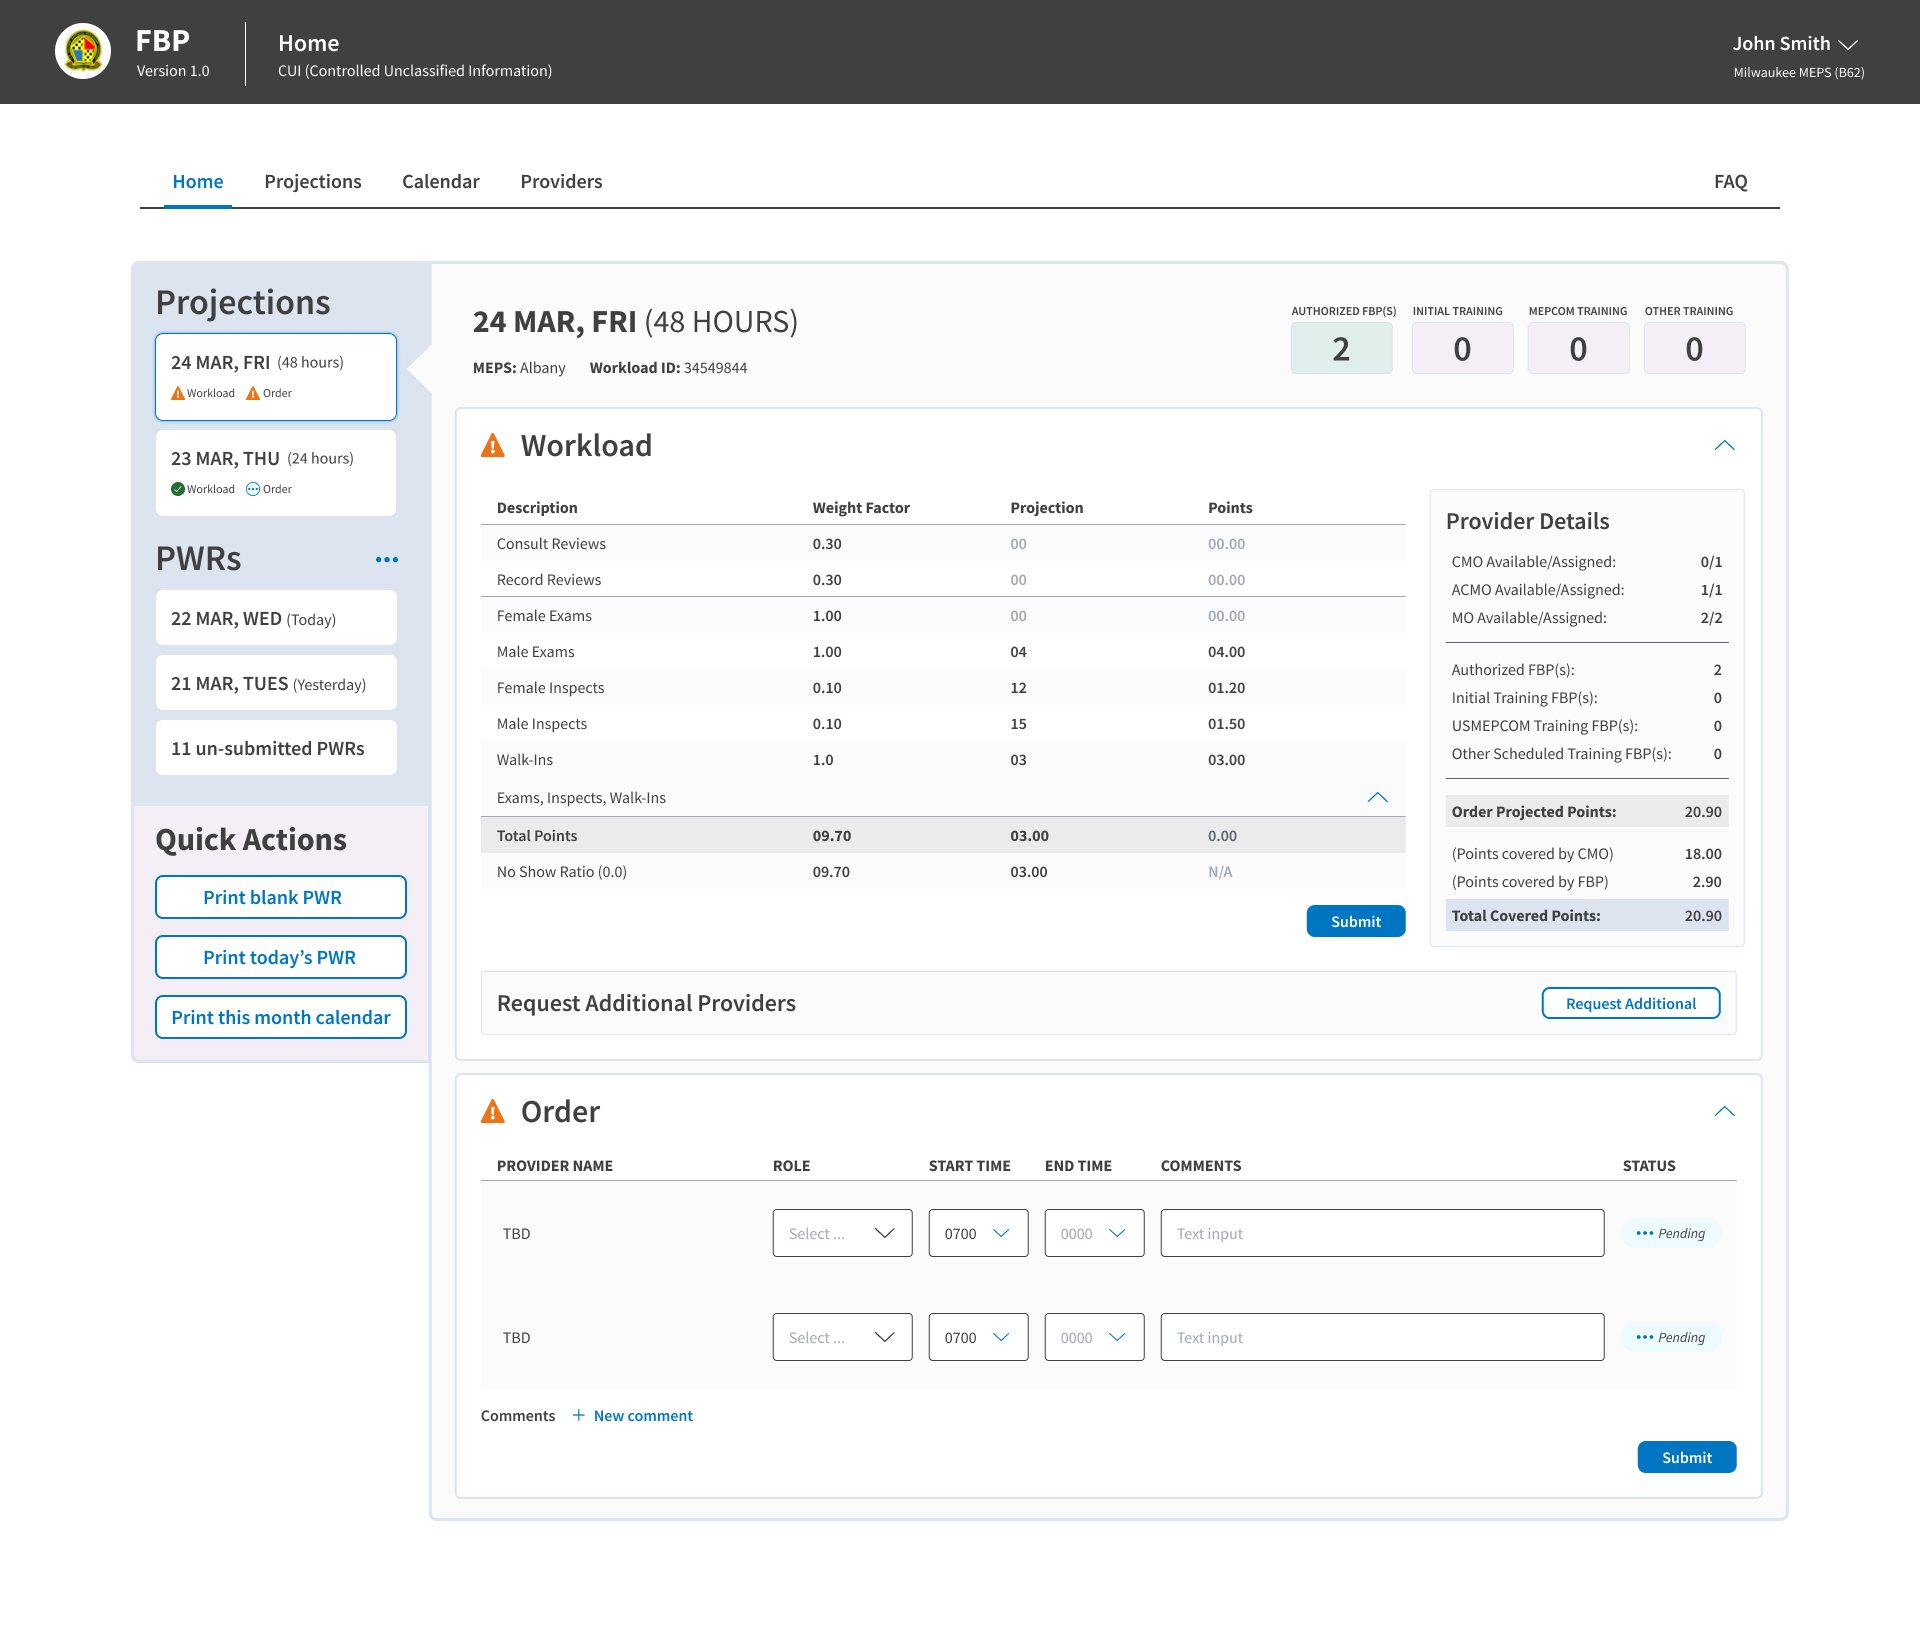Switch to the Calendar tab
Viewport: 1920px width, 1630px height.
(x=441, y=181)
